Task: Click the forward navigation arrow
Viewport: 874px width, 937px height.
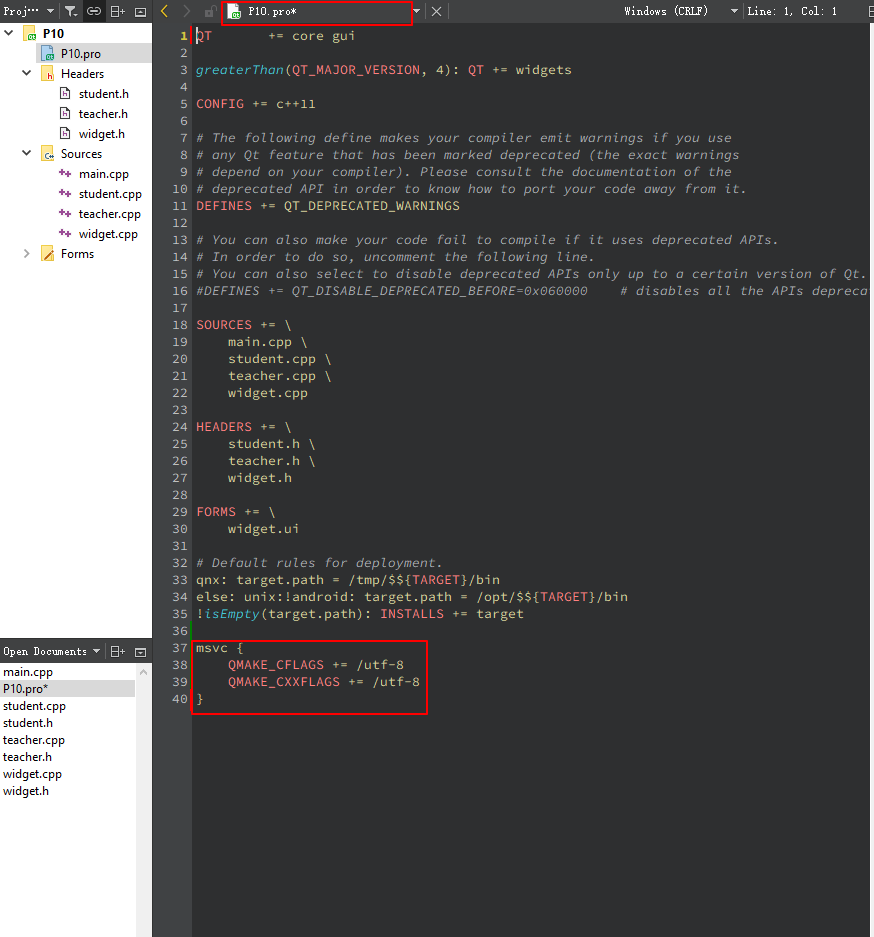Action: [185, 11]
